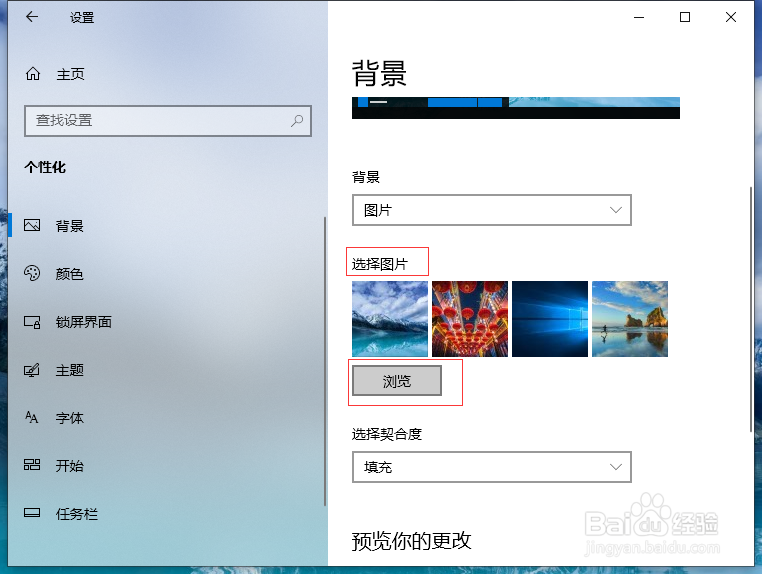Viewport: 762px width, 574px height.
Task: Click the 浏览 button
Action: click(397, 381)
